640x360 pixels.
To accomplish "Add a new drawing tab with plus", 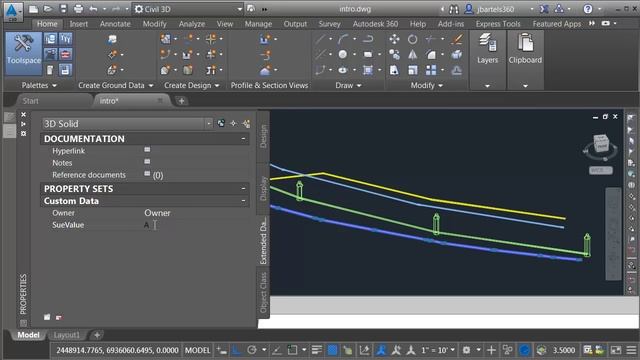I will [x=182, y=101].
